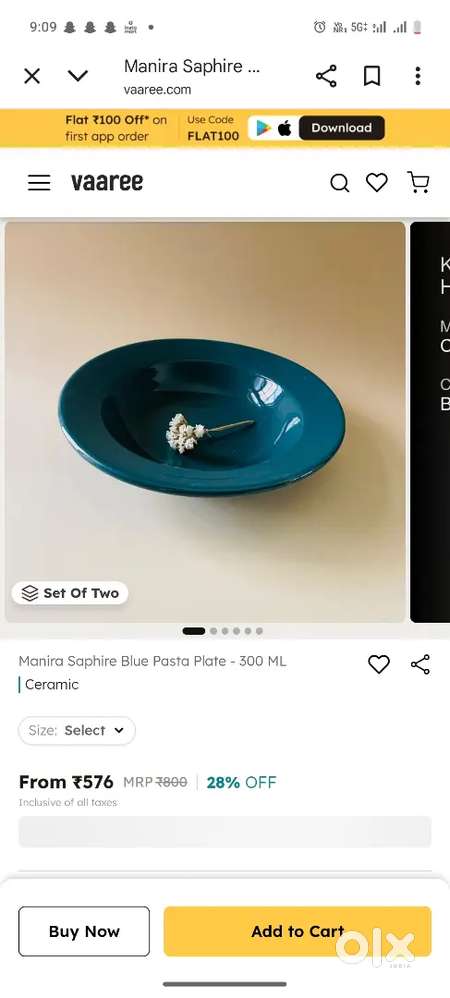Expand the Size Select dropdown
This screenshot has width=450, height=998.
click(77, 731)
